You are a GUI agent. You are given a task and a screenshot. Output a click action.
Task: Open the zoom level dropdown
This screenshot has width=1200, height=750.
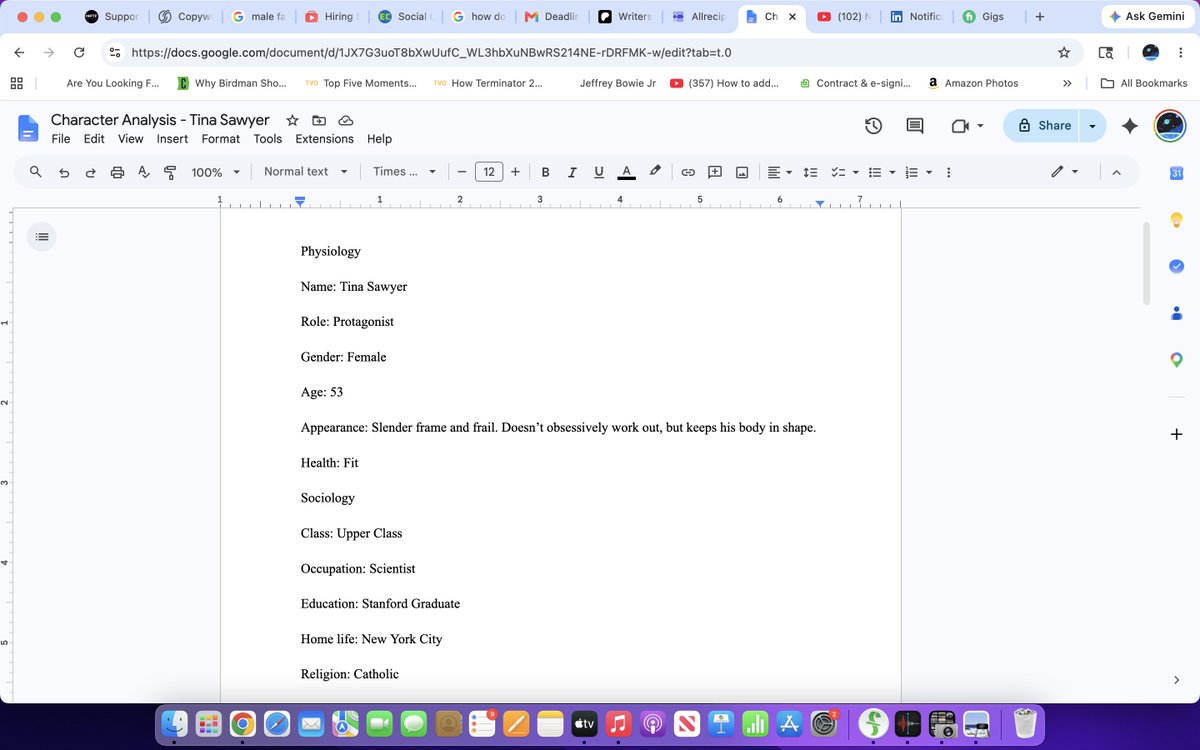tap(216, 172)
